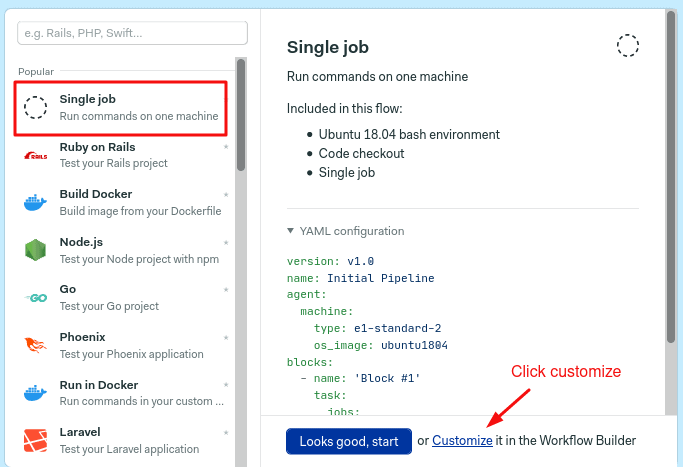Select the Go project template text
Image resolution: width=683 pixels, height=467 pixels.
point(109,306)
